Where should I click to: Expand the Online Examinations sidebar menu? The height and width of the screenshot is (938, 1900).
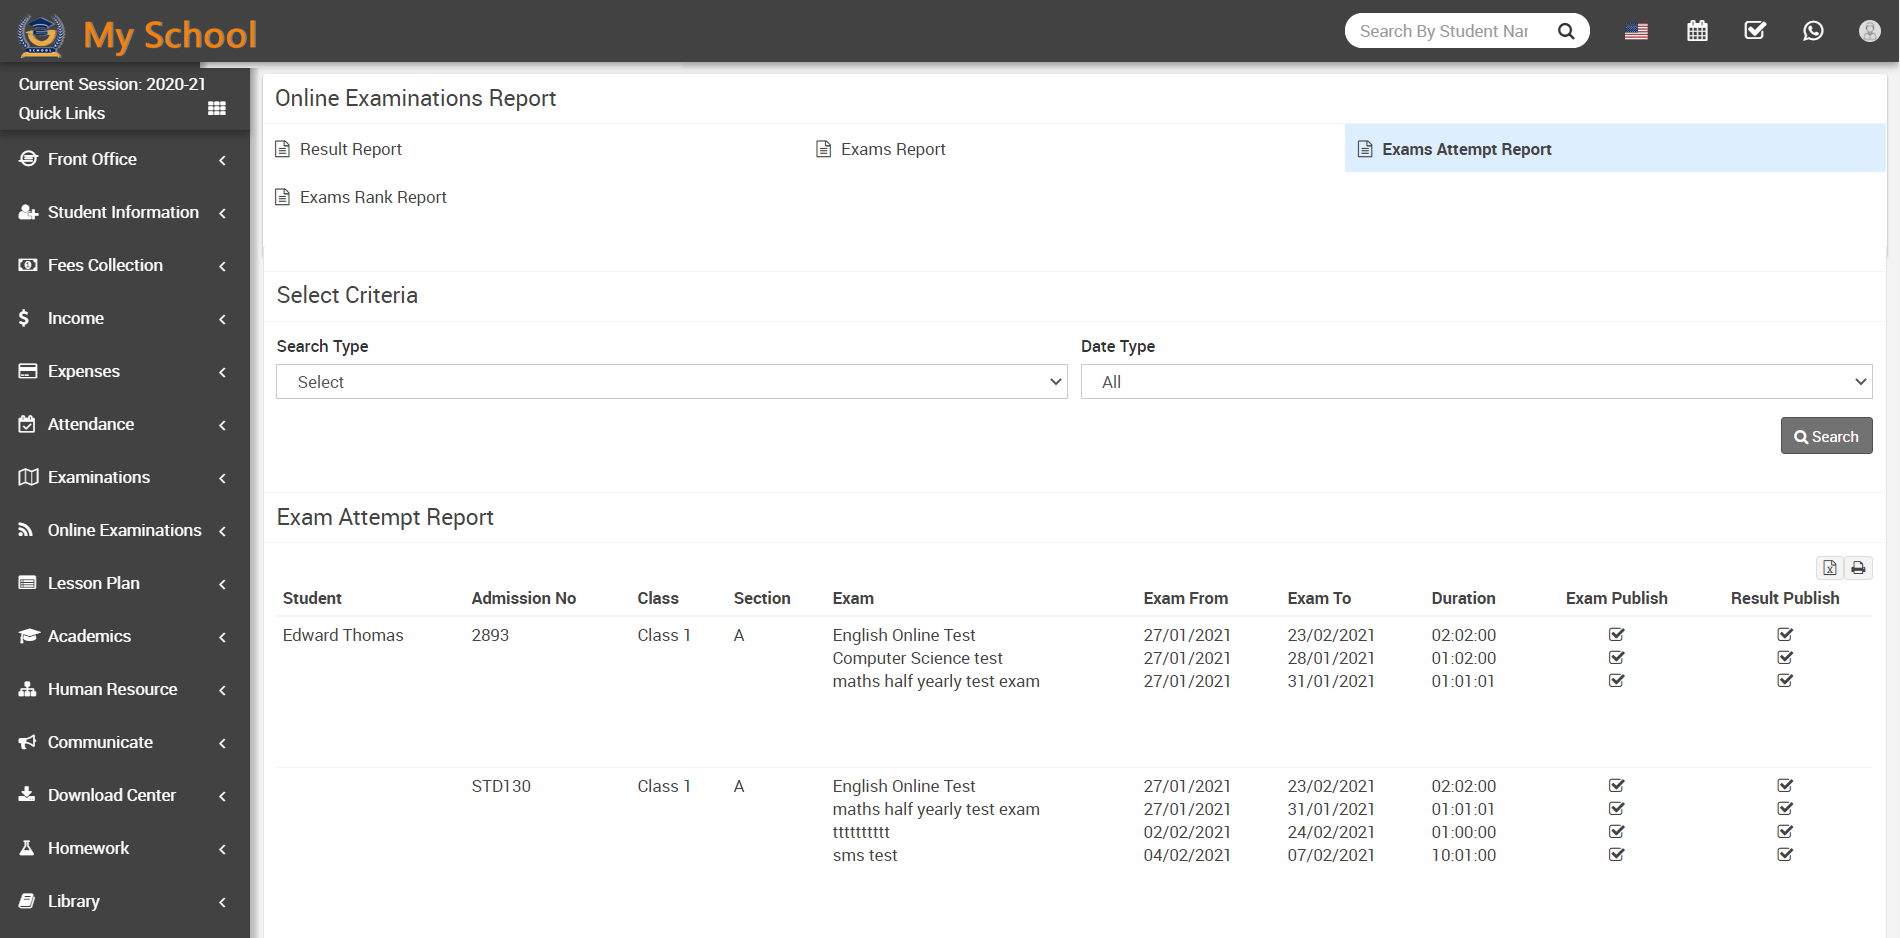coord(124,530)
